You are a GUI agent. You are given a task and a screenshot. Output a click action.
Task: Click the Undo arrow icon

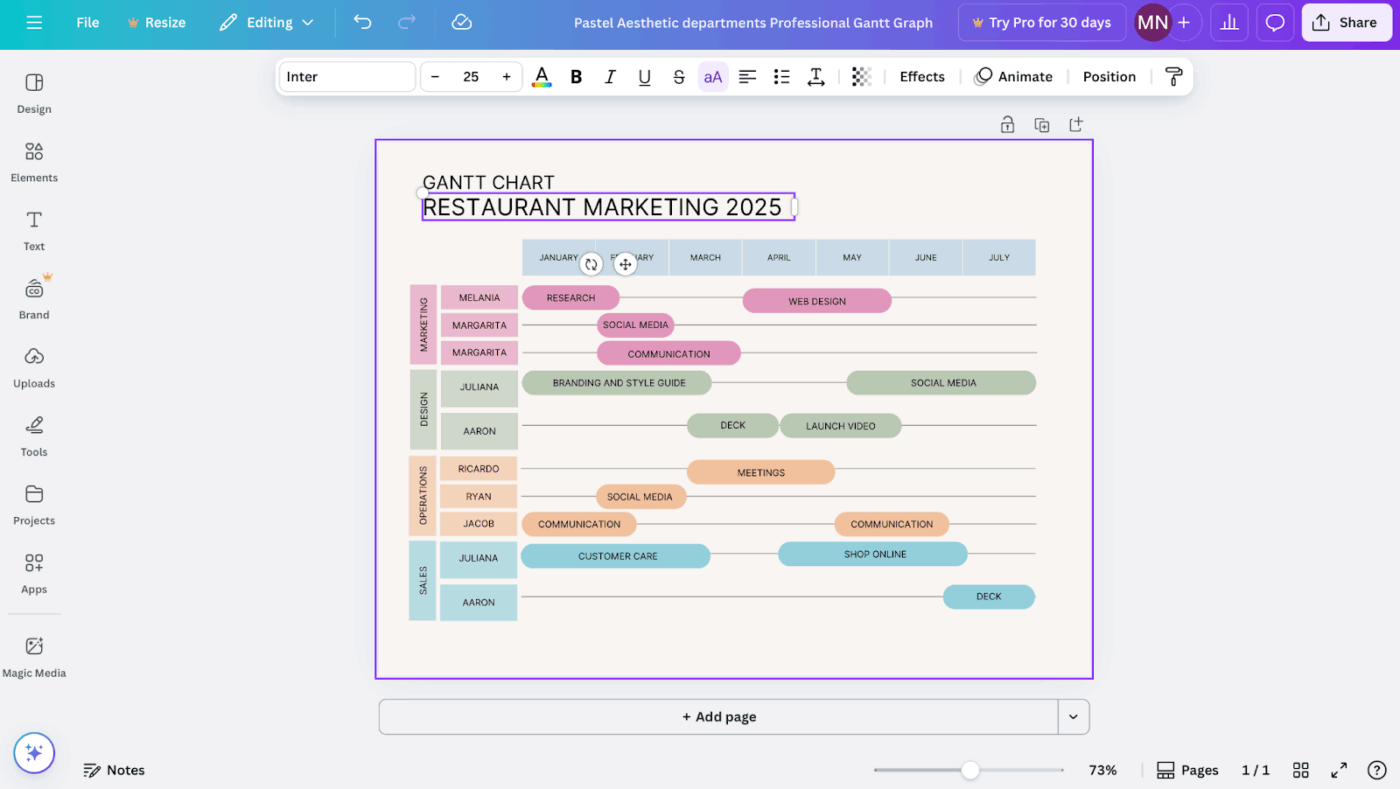[362, 22]
